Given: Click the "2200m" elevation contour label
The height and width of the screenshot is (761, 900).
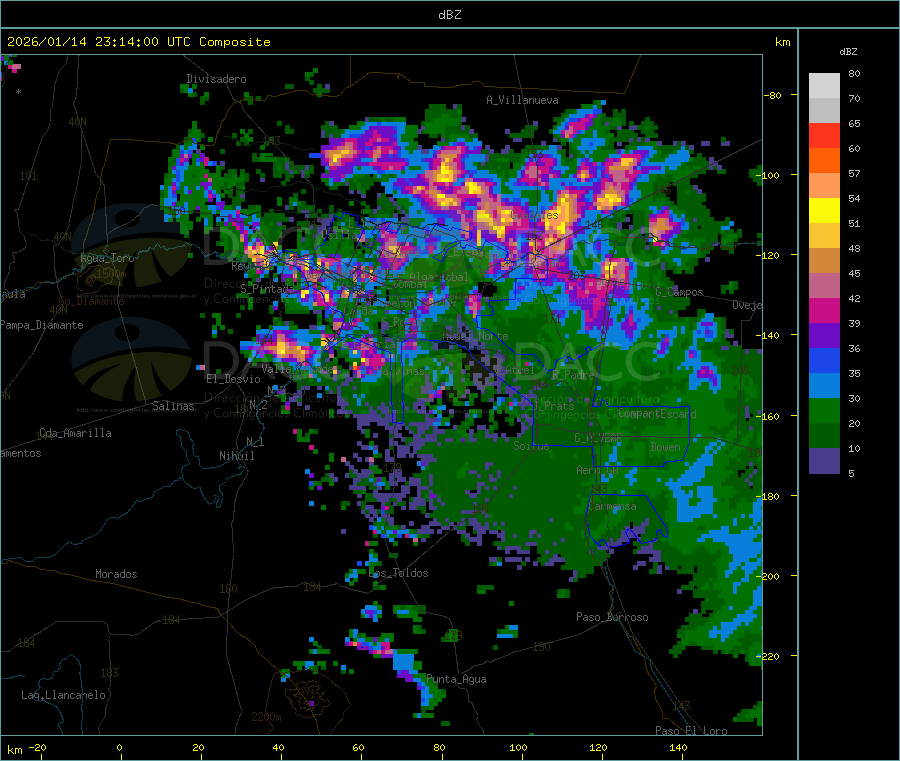Looking at the screenshot, I should [x=266, y=717].
